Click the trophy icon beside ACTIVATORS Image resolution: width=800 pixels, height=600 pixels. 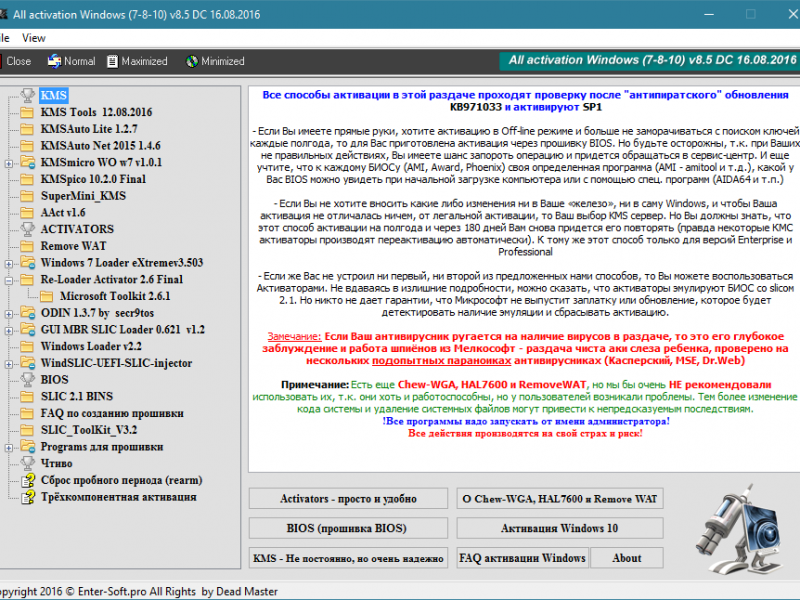(x=28, y=229)
